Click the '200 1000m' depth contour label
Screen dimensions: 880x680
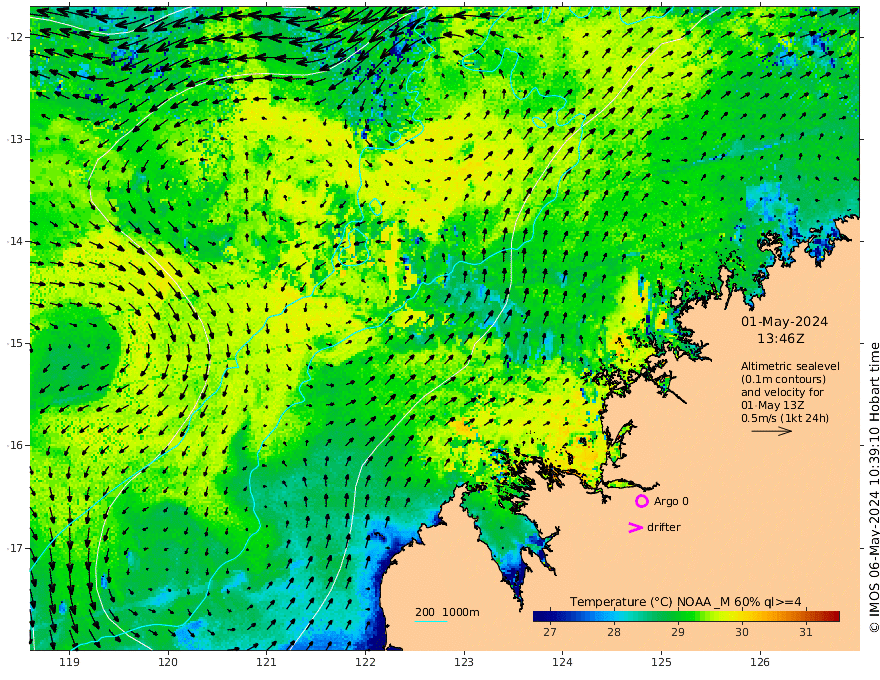[447, 612]
